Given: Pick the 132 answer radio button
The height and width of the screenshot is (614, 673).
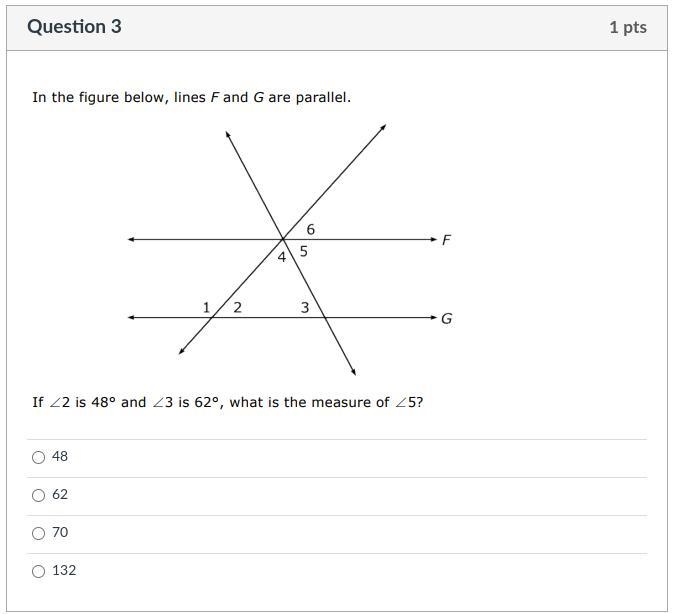Looking at the screenshot, I should (38, 572).
